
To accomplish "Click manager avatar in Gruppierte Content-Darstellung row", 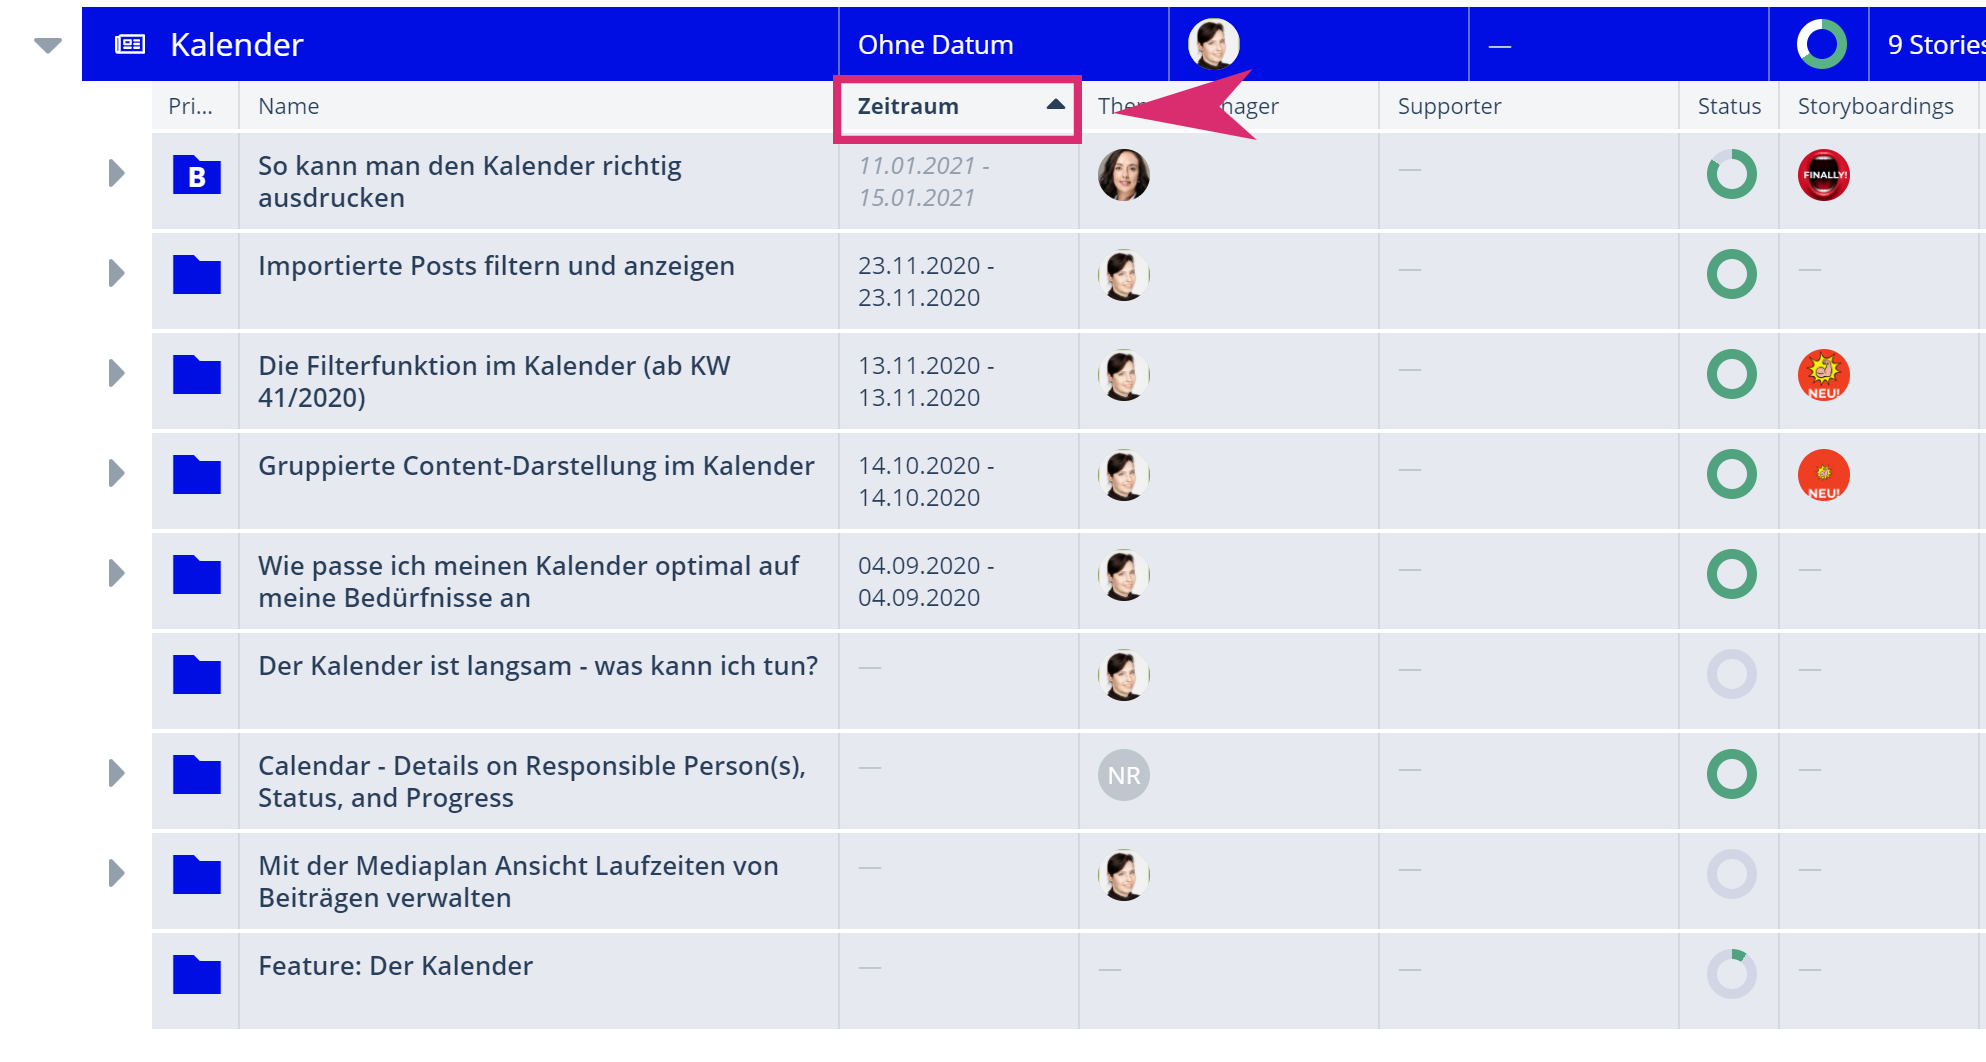I will click(1123, 475).
